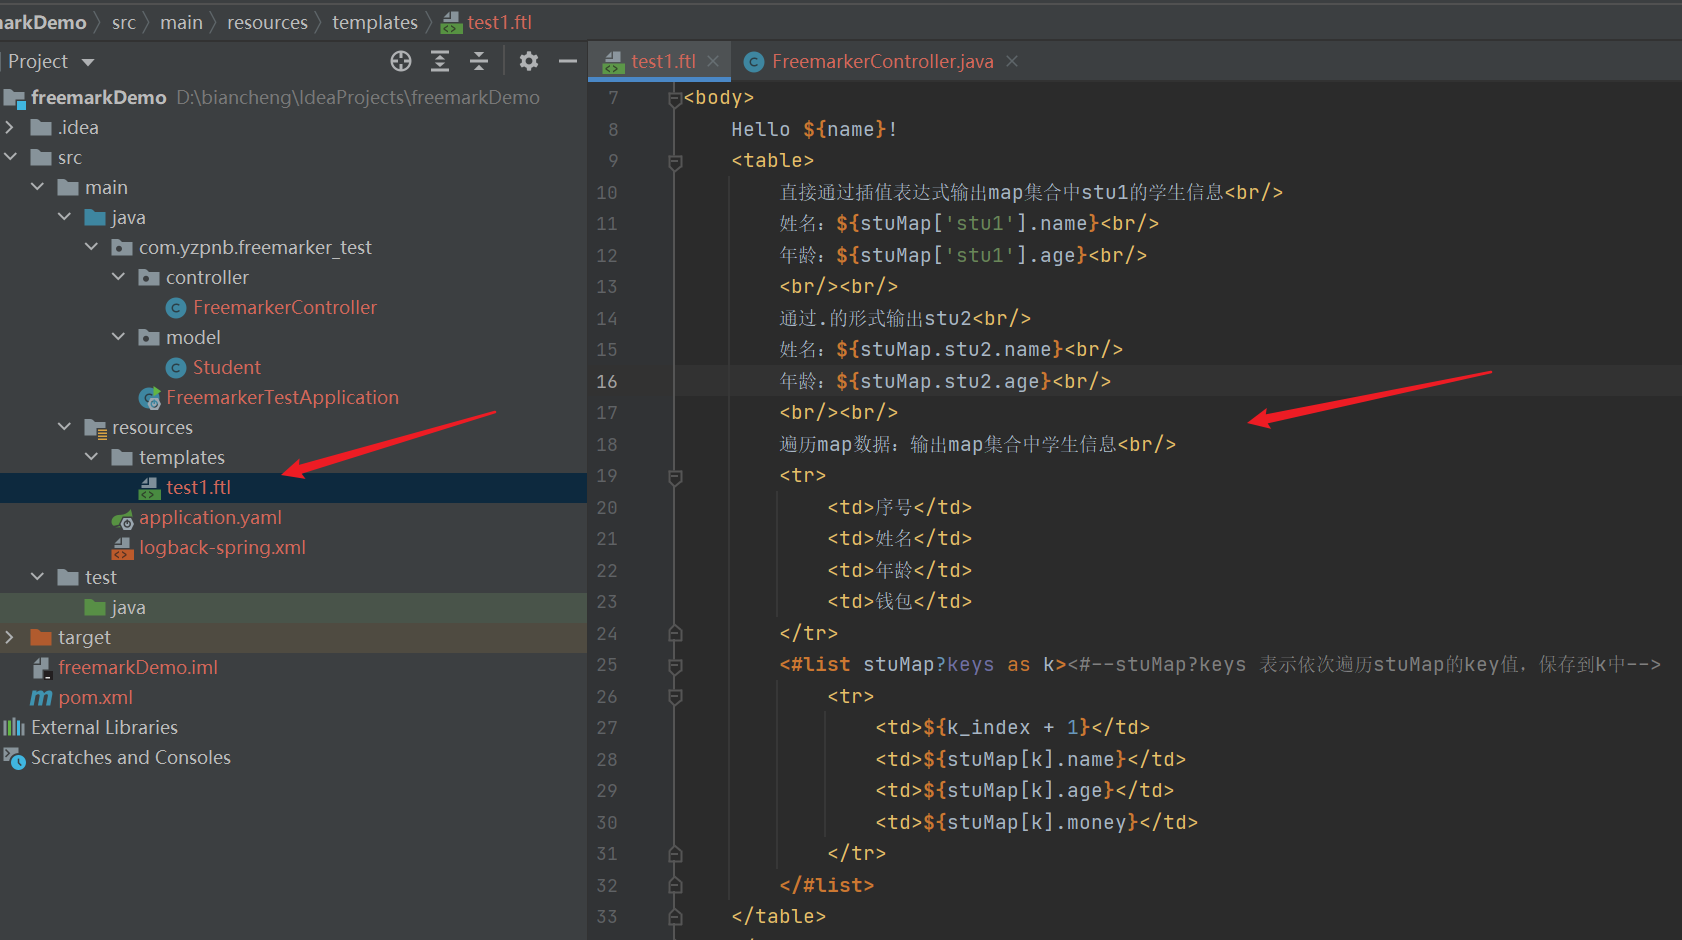The width and height of the screenshot is (1682, 940).
Task: Expand the target folder
Action: 10,637
